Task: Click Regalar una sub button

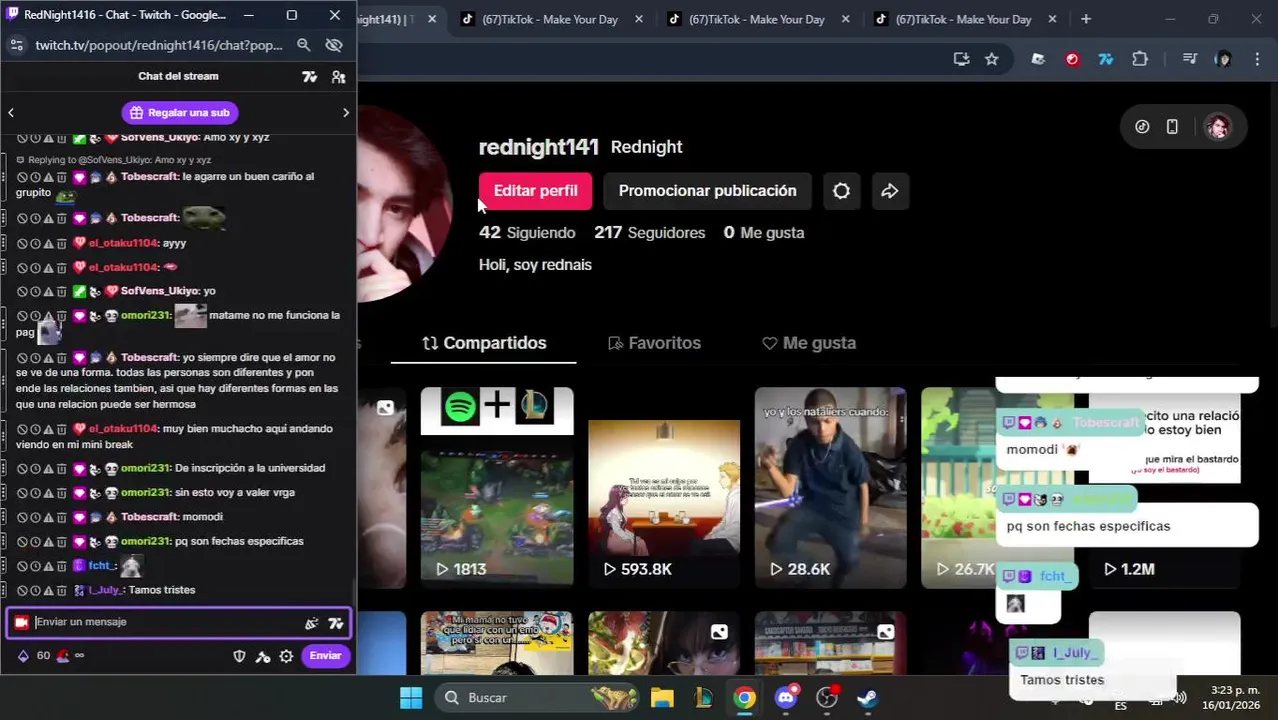Action: (180, 113)
